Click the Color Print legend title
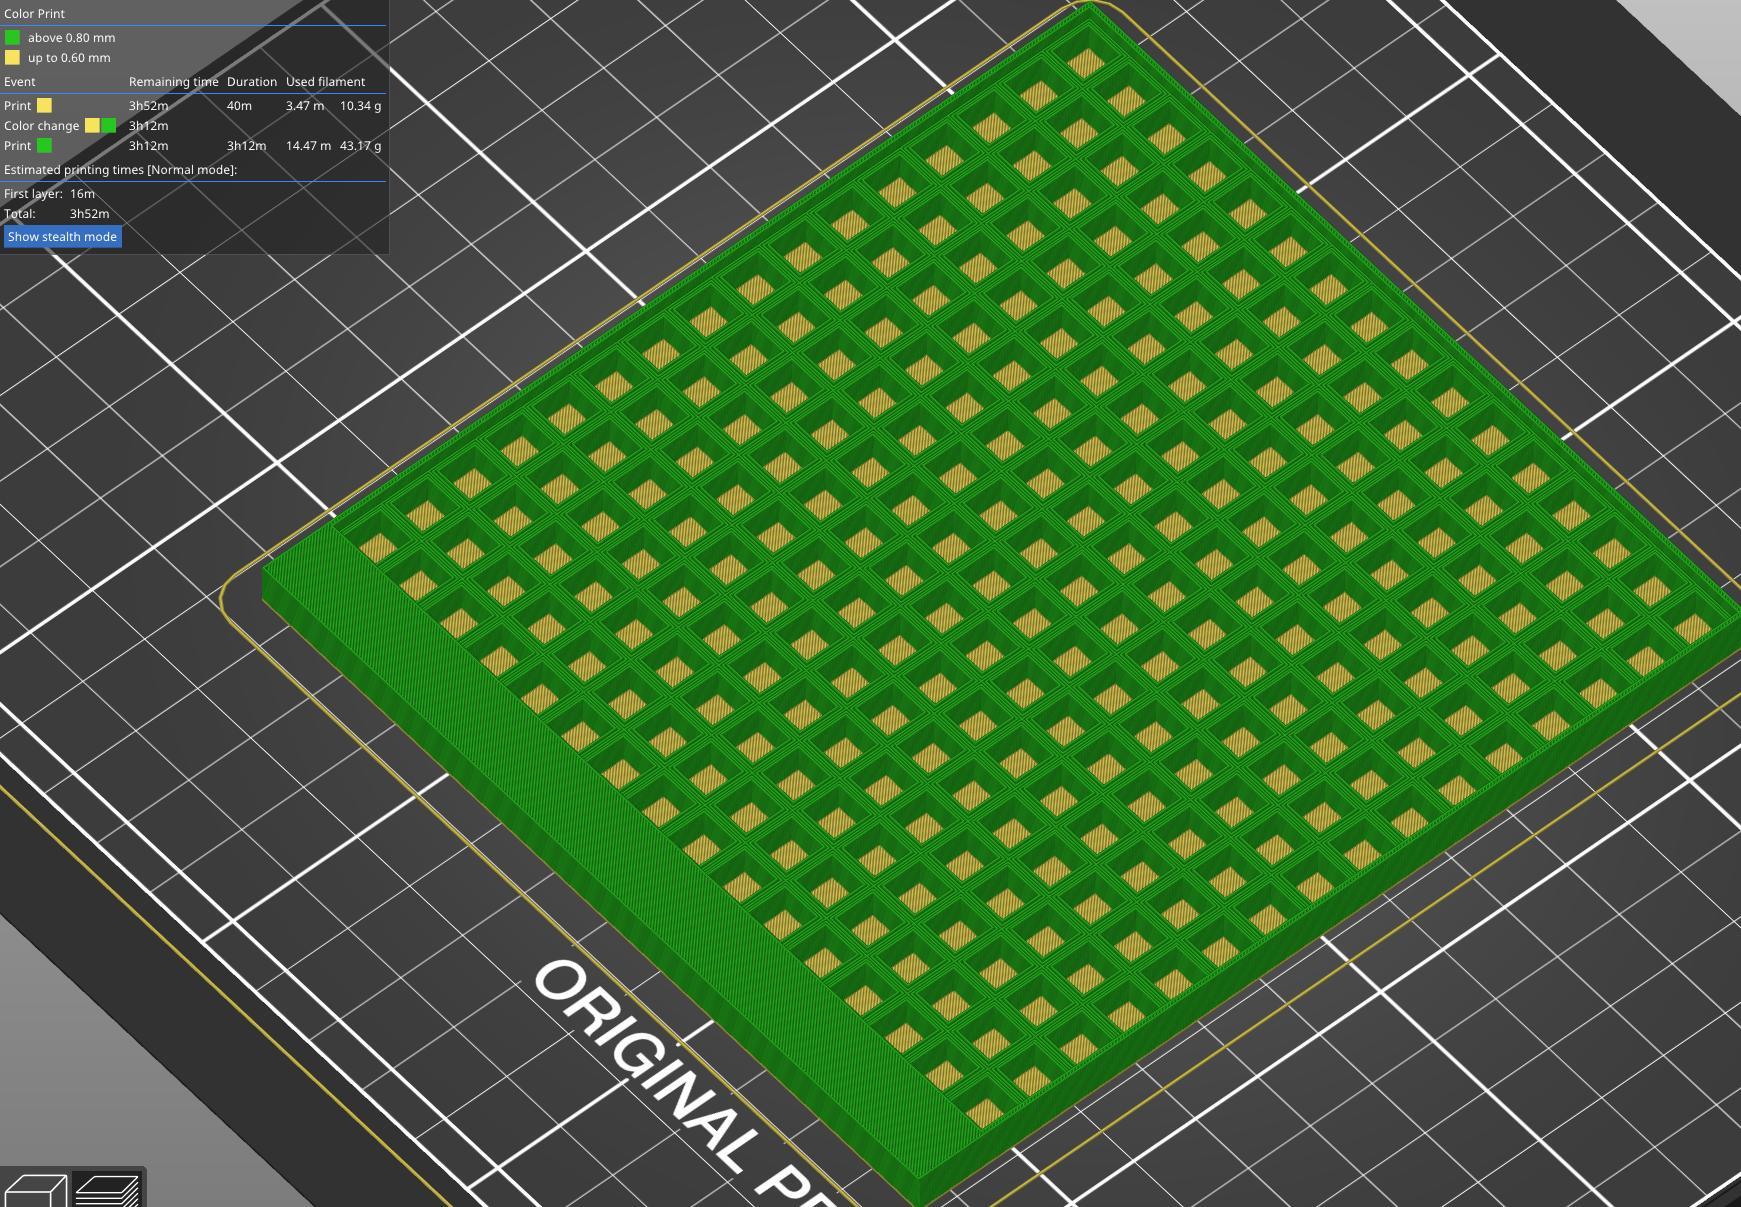Viewport: 1741px width, 1207px height. click(34, 14)
